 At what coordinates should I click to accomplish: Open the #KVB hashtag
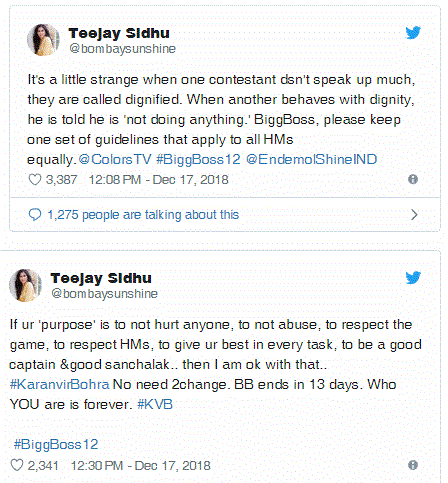coord(155,404)
